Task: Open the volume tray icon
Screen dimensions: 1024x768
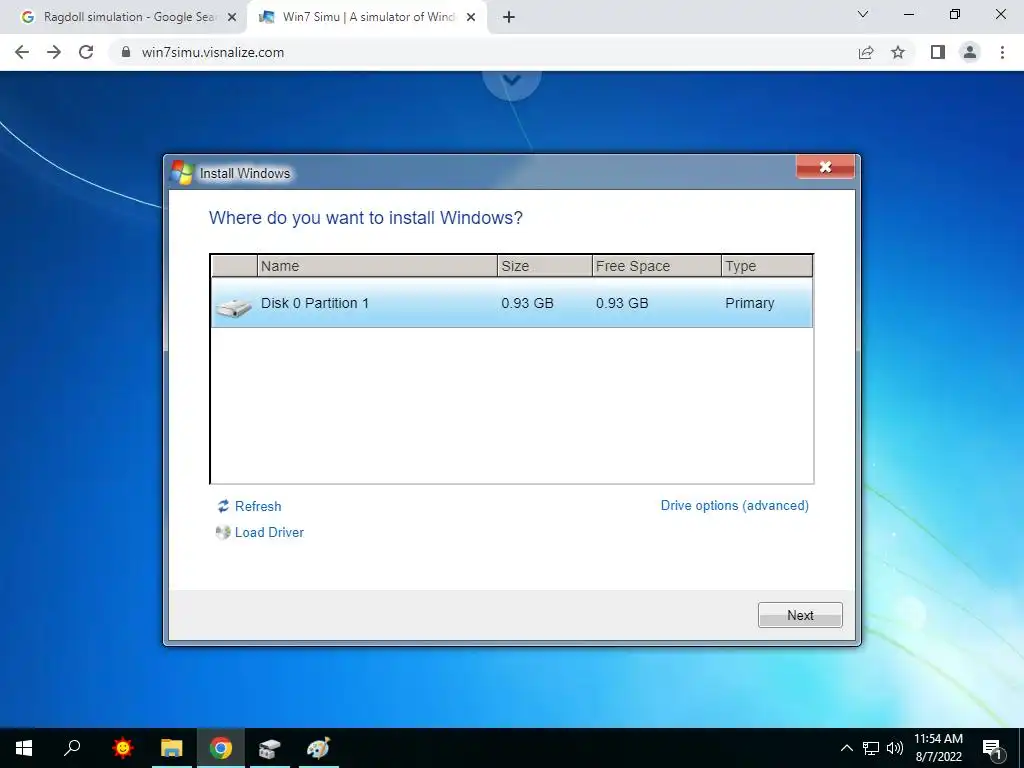Action: pos(895,748)
